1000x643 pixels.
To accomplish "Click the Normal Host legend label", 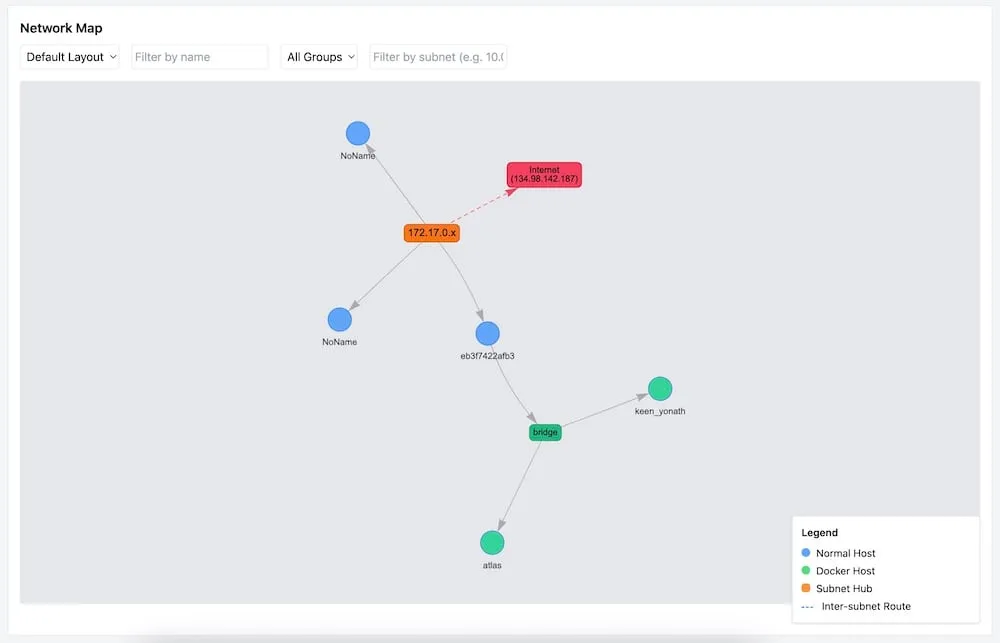I will pyautogui.click(x=846, y=553).
